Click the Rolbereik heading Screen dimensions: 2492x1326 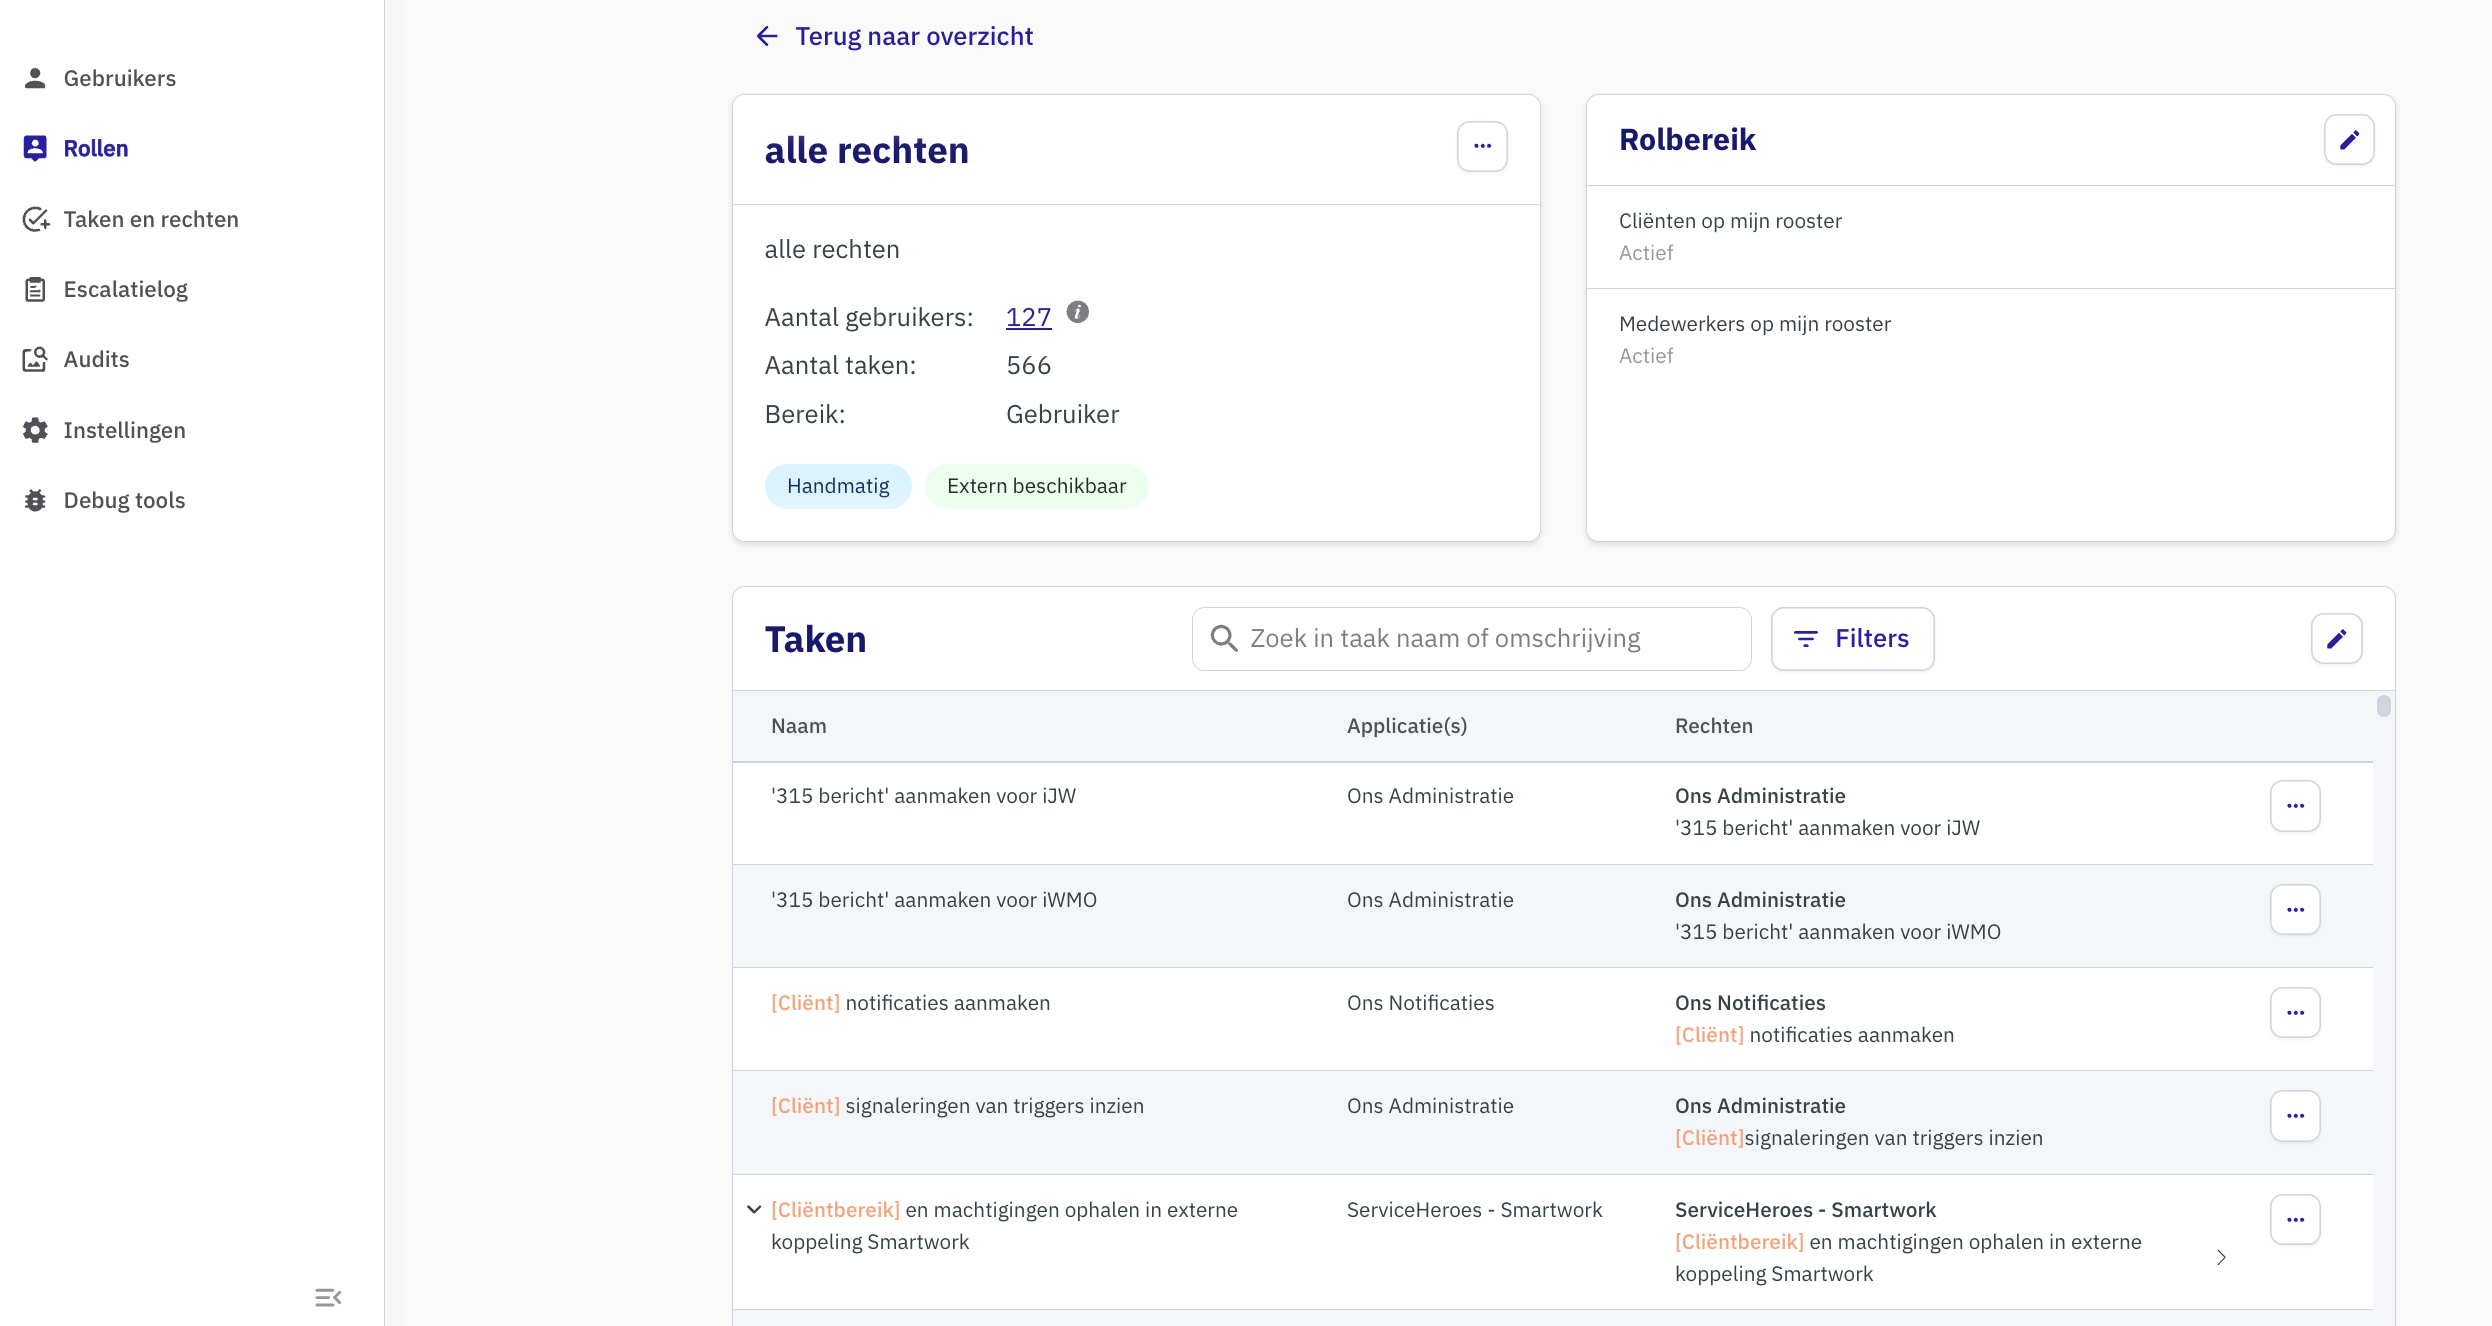coord(1687,140)
